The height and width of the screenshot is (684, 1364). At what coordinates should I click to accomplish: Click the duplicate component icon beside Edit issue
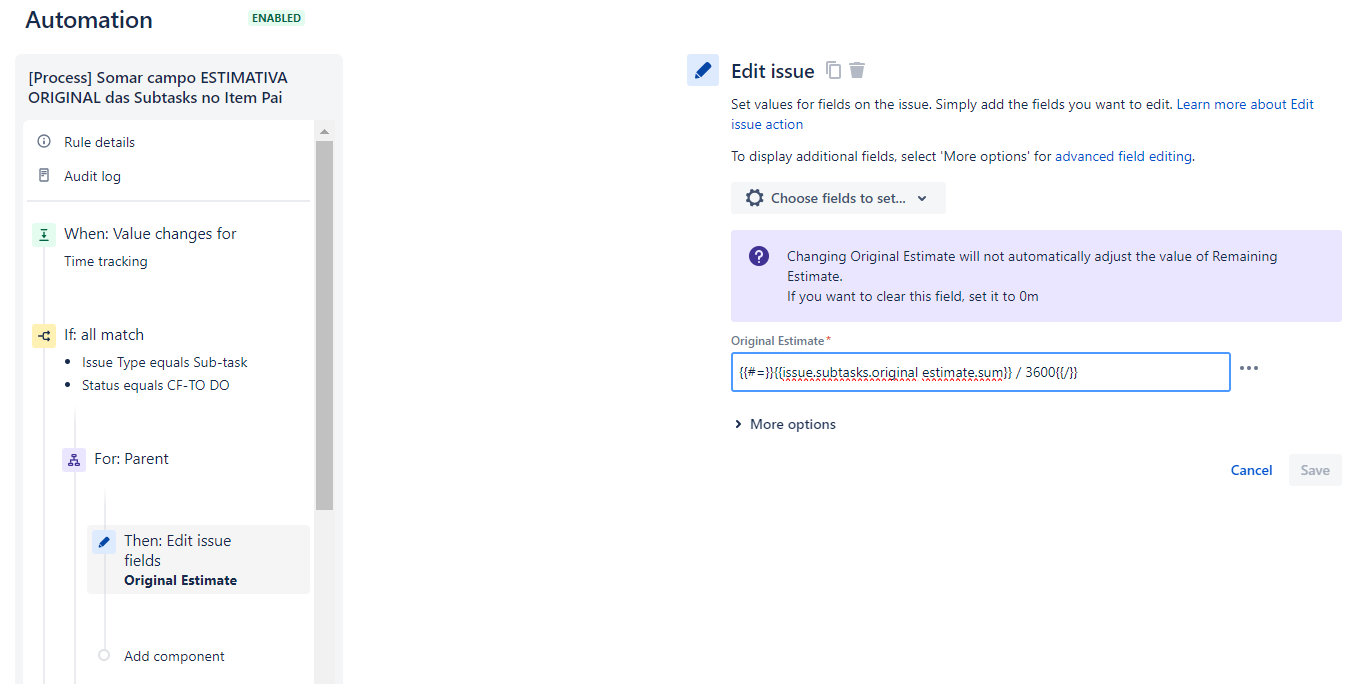(834, 70)
